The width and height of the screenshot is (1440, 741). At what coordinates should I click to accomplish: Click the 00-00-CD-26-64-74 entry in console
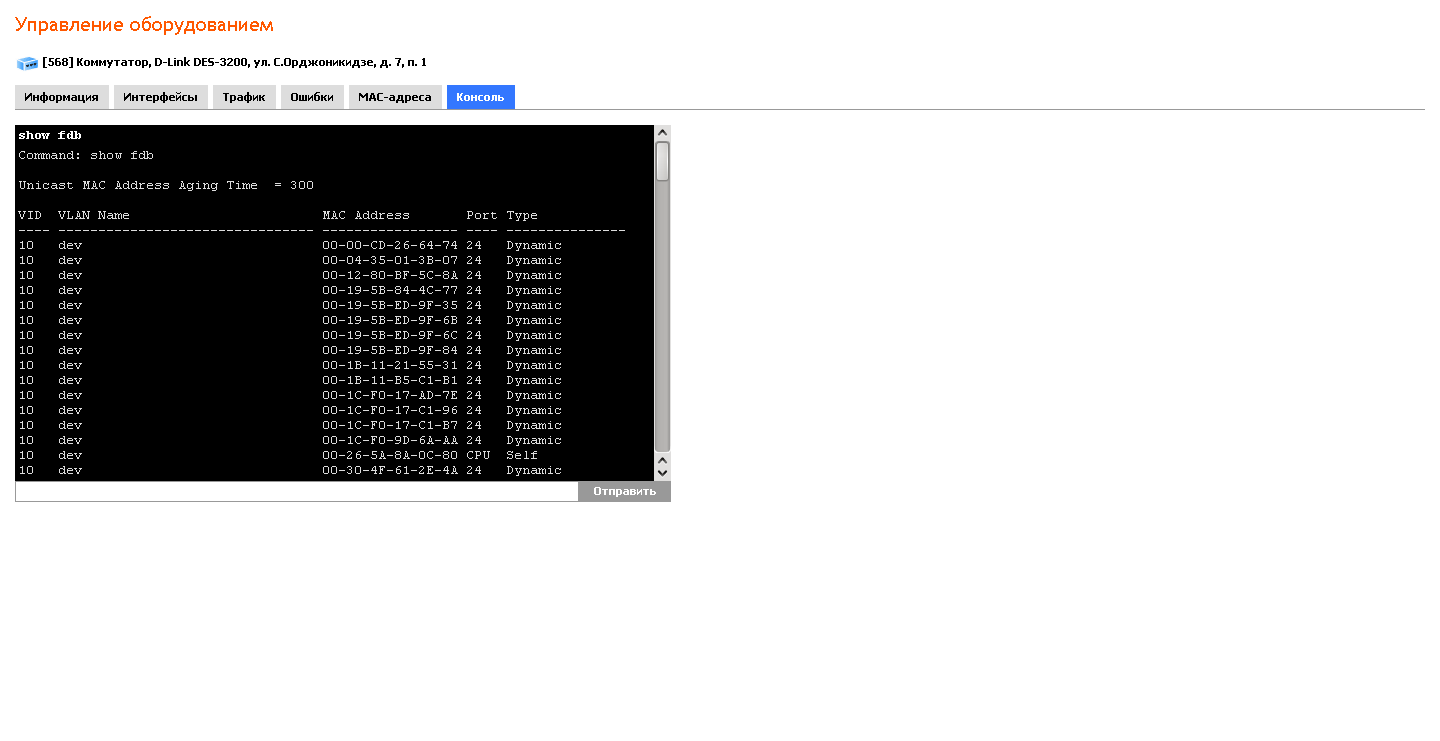[x=390, y=245]
